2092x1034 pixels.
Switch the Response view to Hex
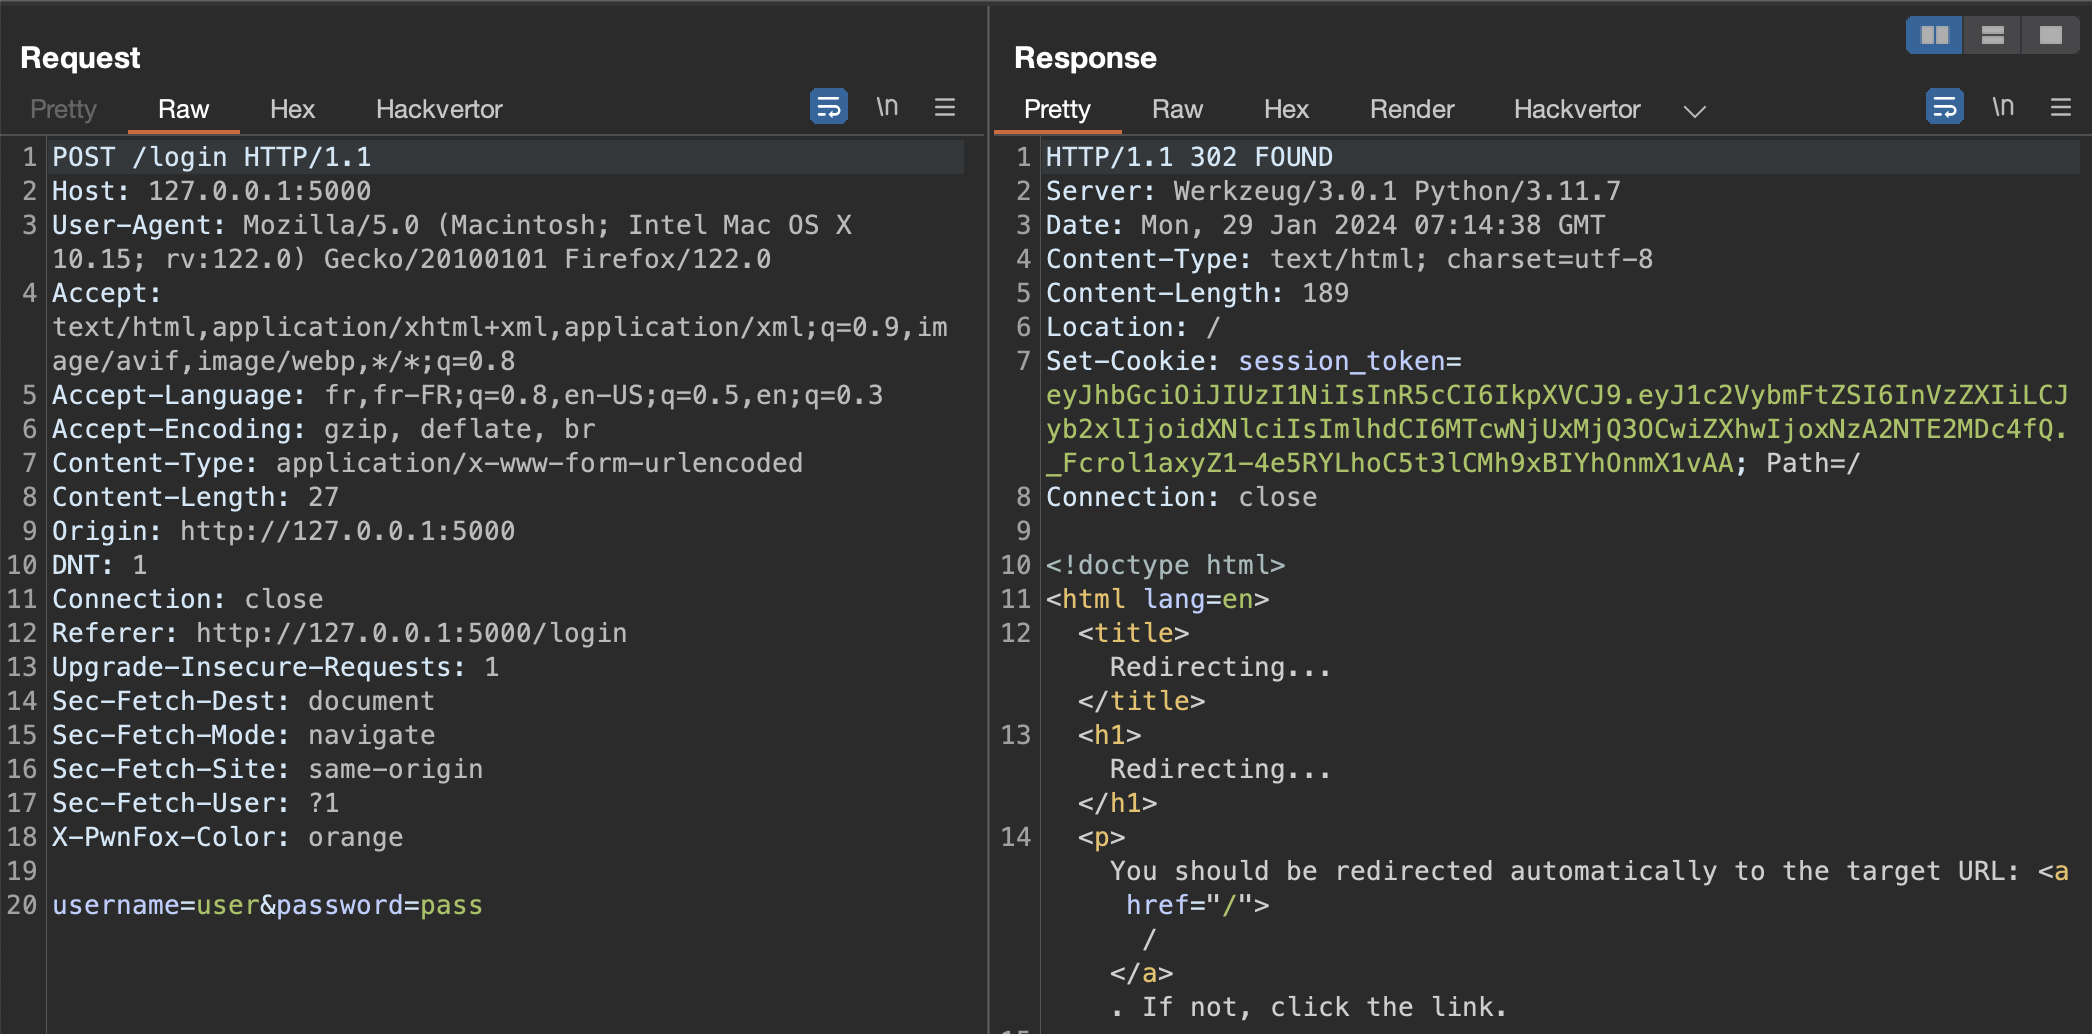[1285, 109]
